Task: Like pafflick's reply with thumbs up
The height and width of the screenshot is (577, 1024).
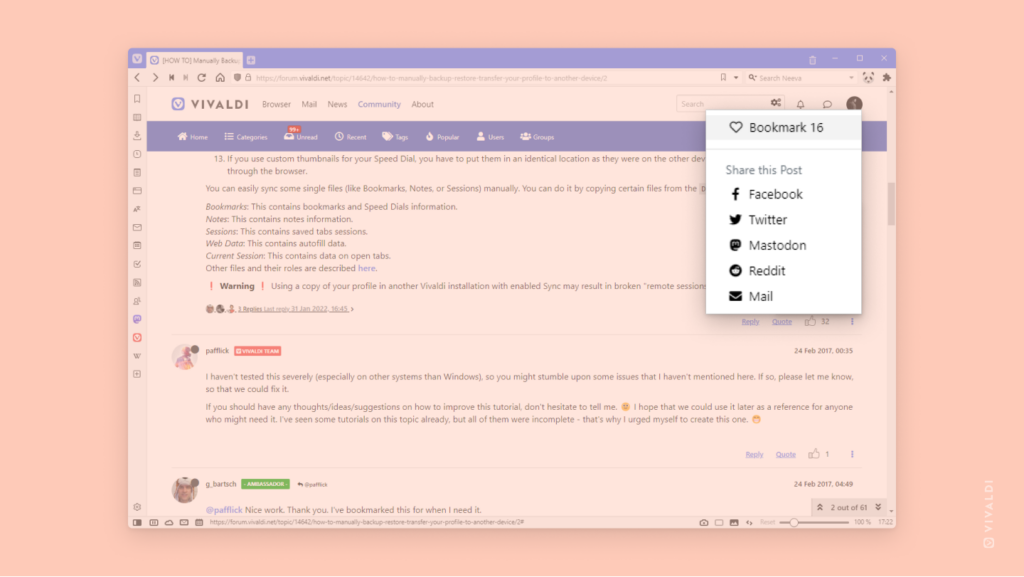Action: 814,454
